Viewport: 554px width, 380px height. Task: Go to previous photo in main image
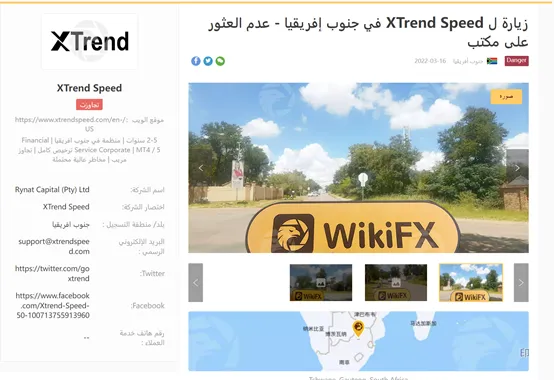[x=201, y=168]
